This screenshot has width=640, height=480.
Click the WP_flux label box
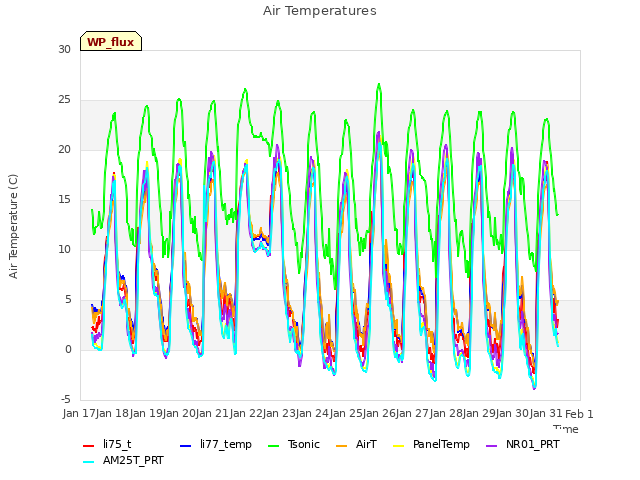point(111,41)
